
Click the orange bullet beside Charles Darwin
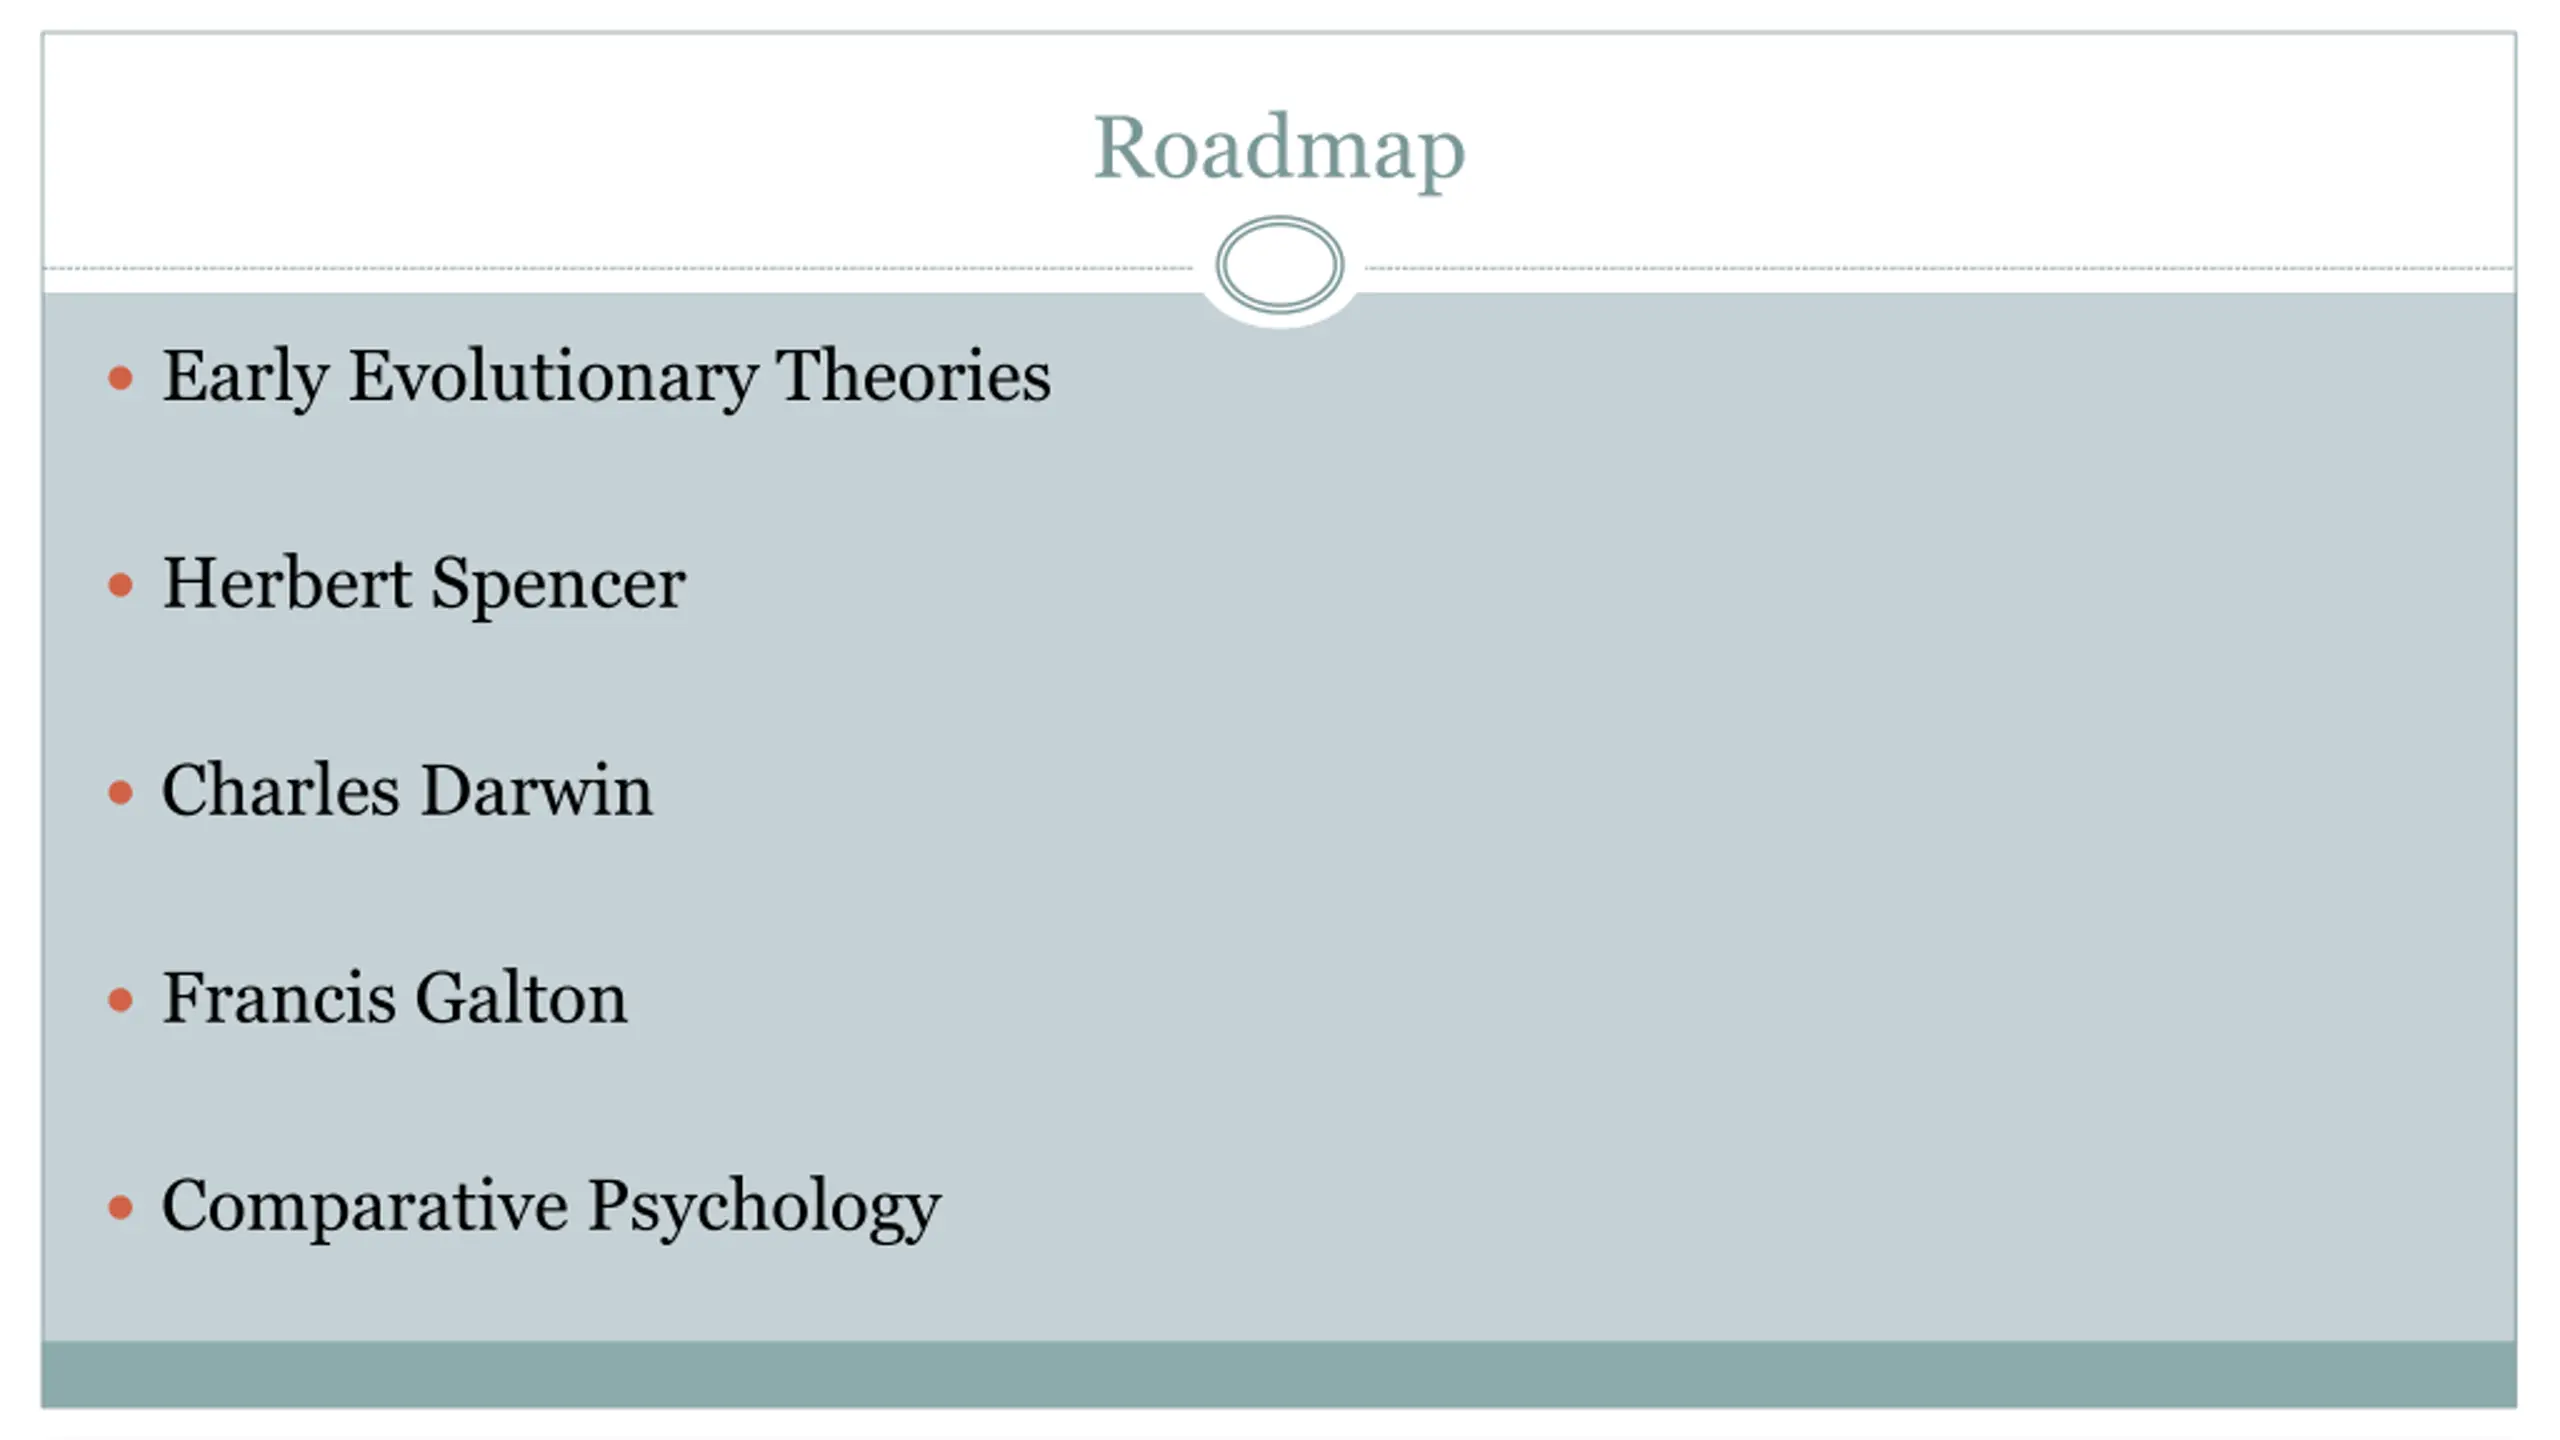120,793
